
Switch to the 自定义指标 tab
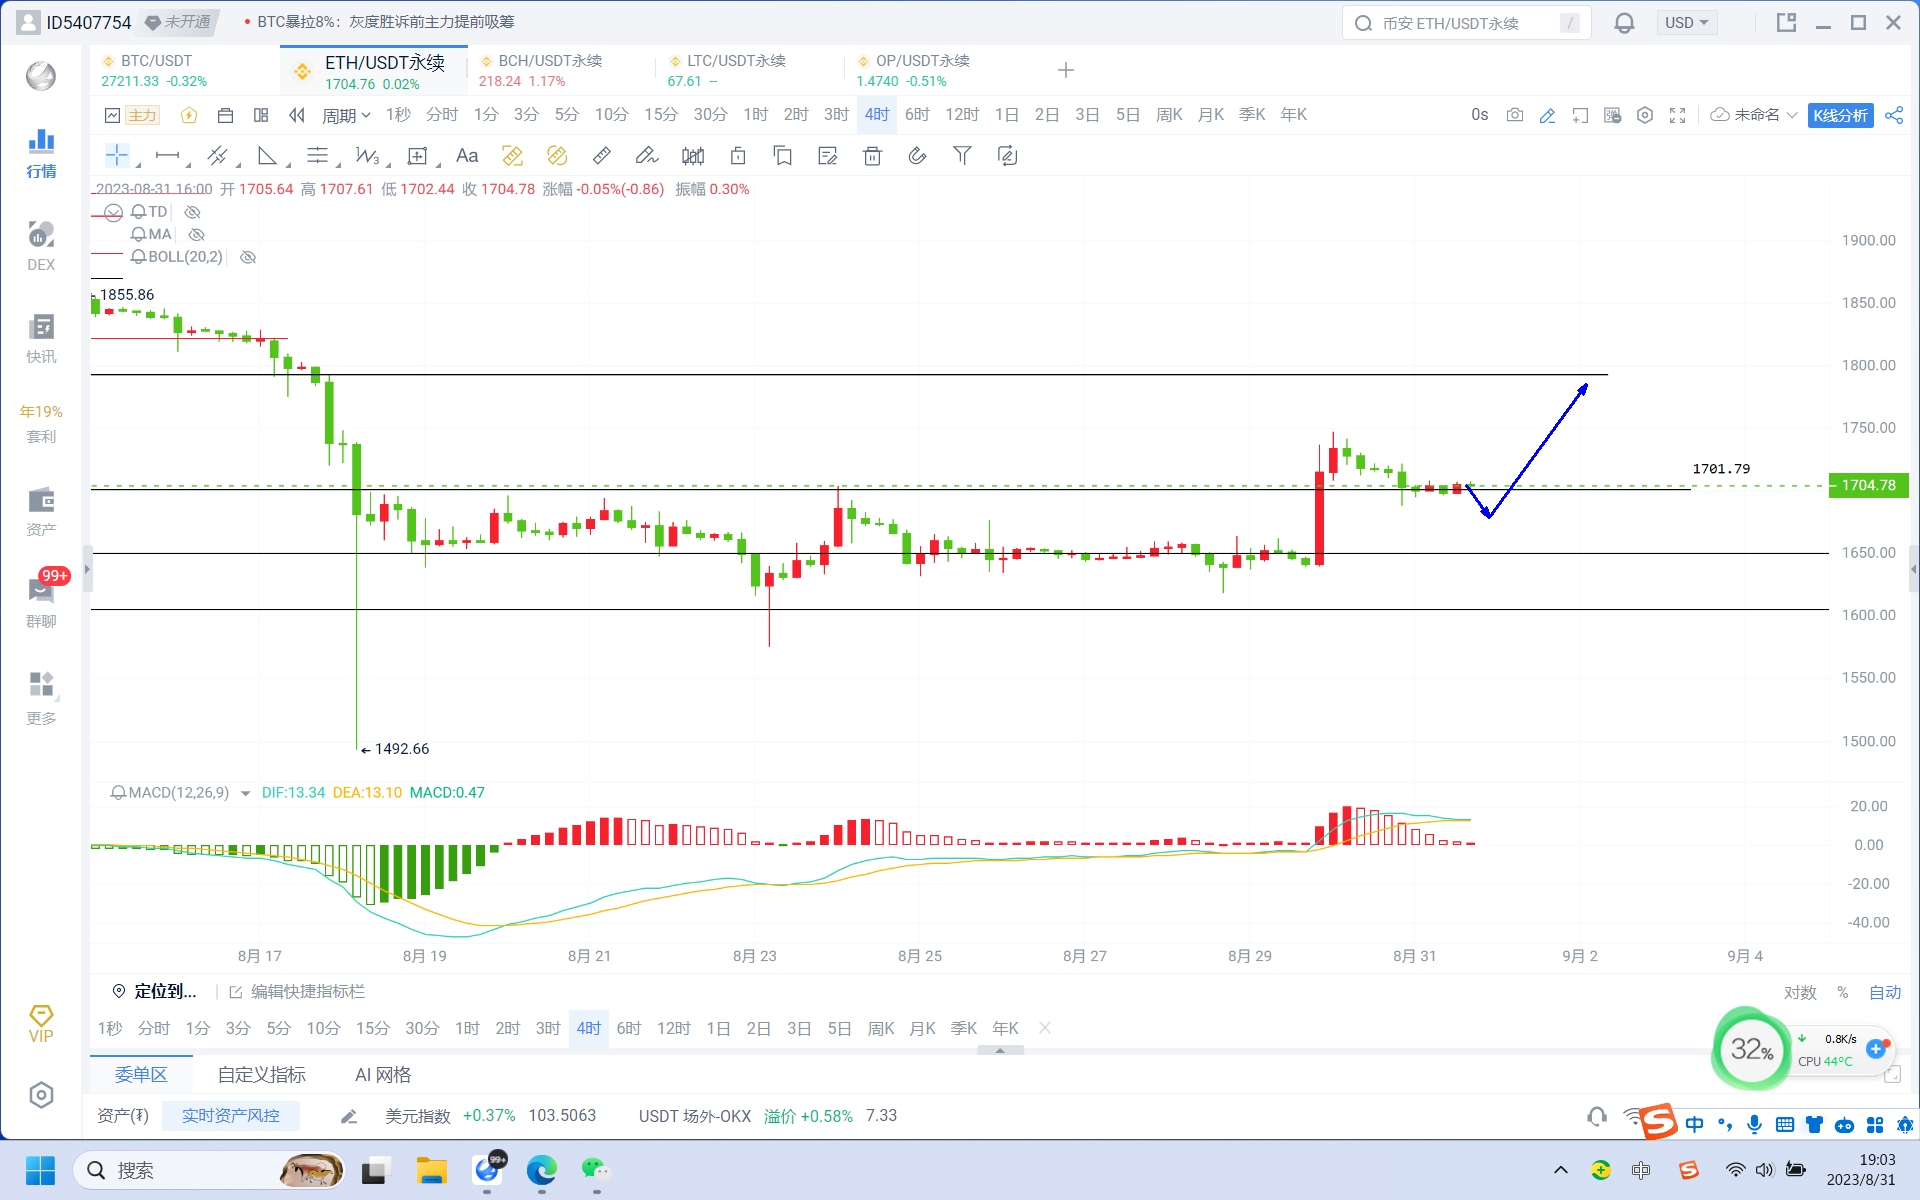(x=261, y=1075)
